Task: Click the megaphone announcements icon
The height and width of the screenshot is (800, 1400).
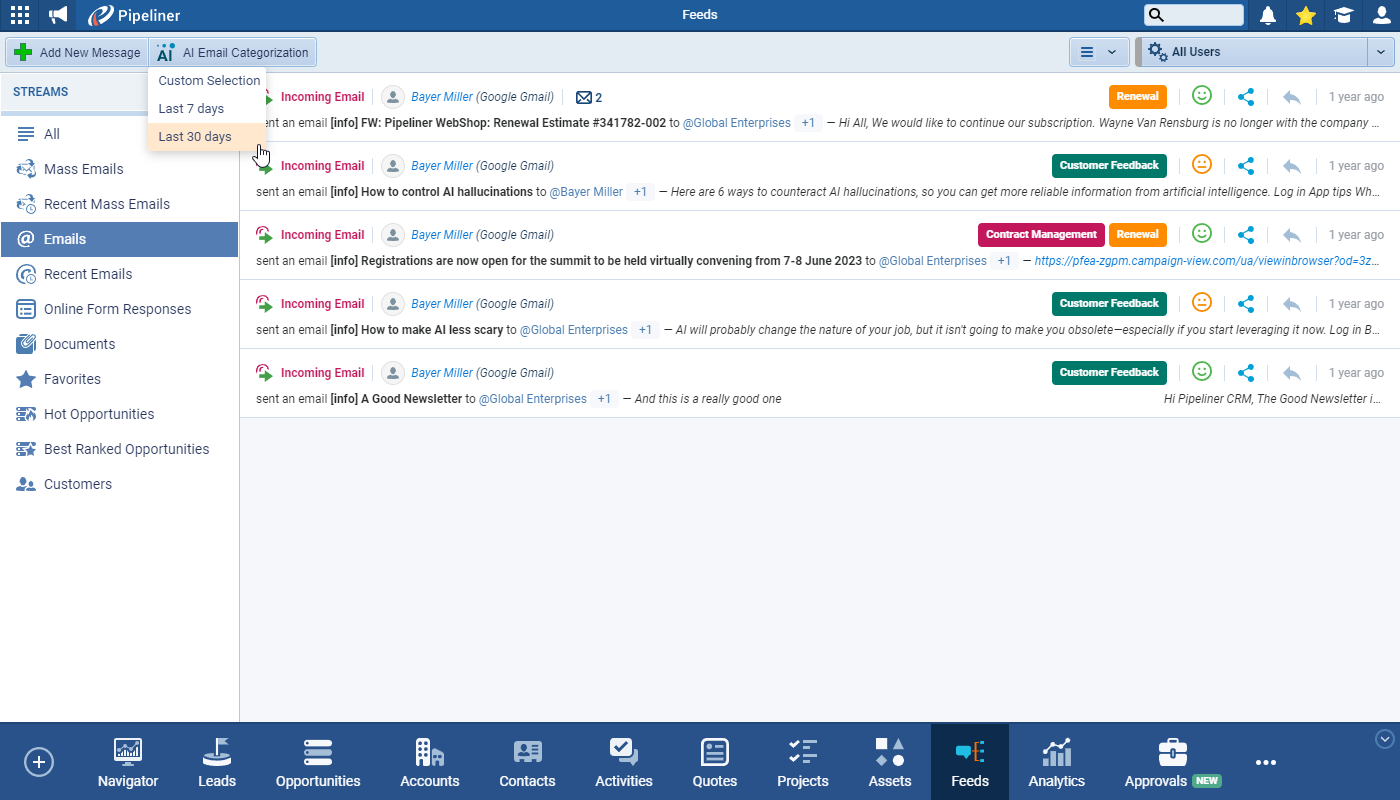Action: [x=59, y=15]
